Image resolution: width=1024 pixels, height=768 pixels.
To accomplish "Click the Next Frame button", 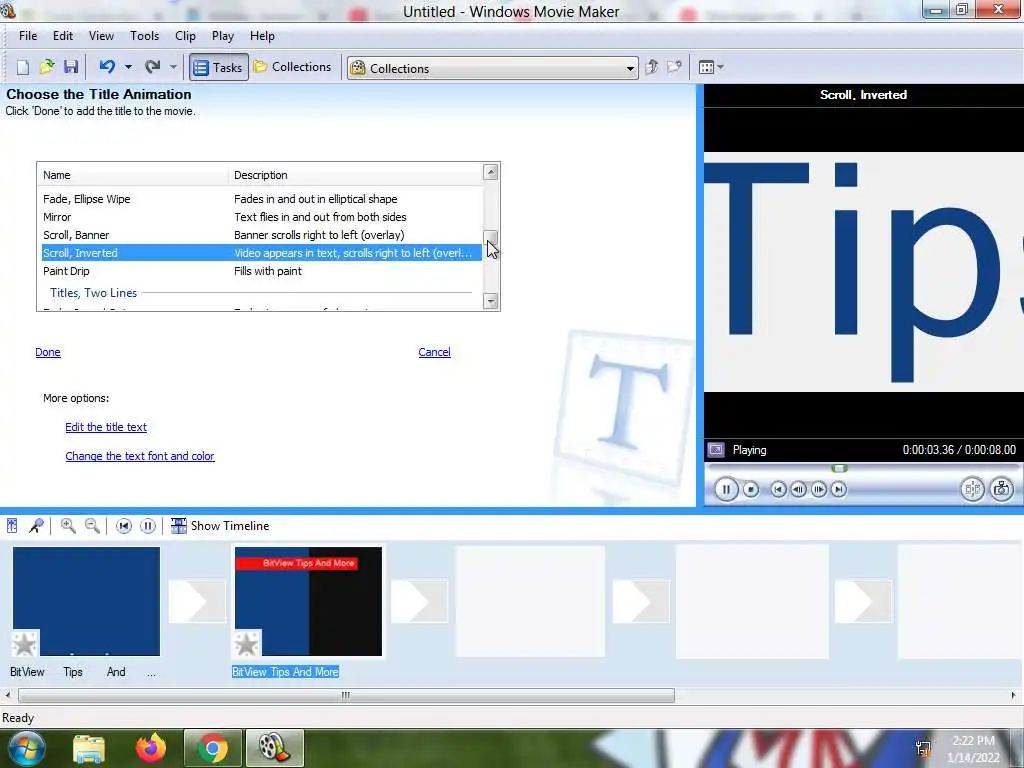I will 818,489.
